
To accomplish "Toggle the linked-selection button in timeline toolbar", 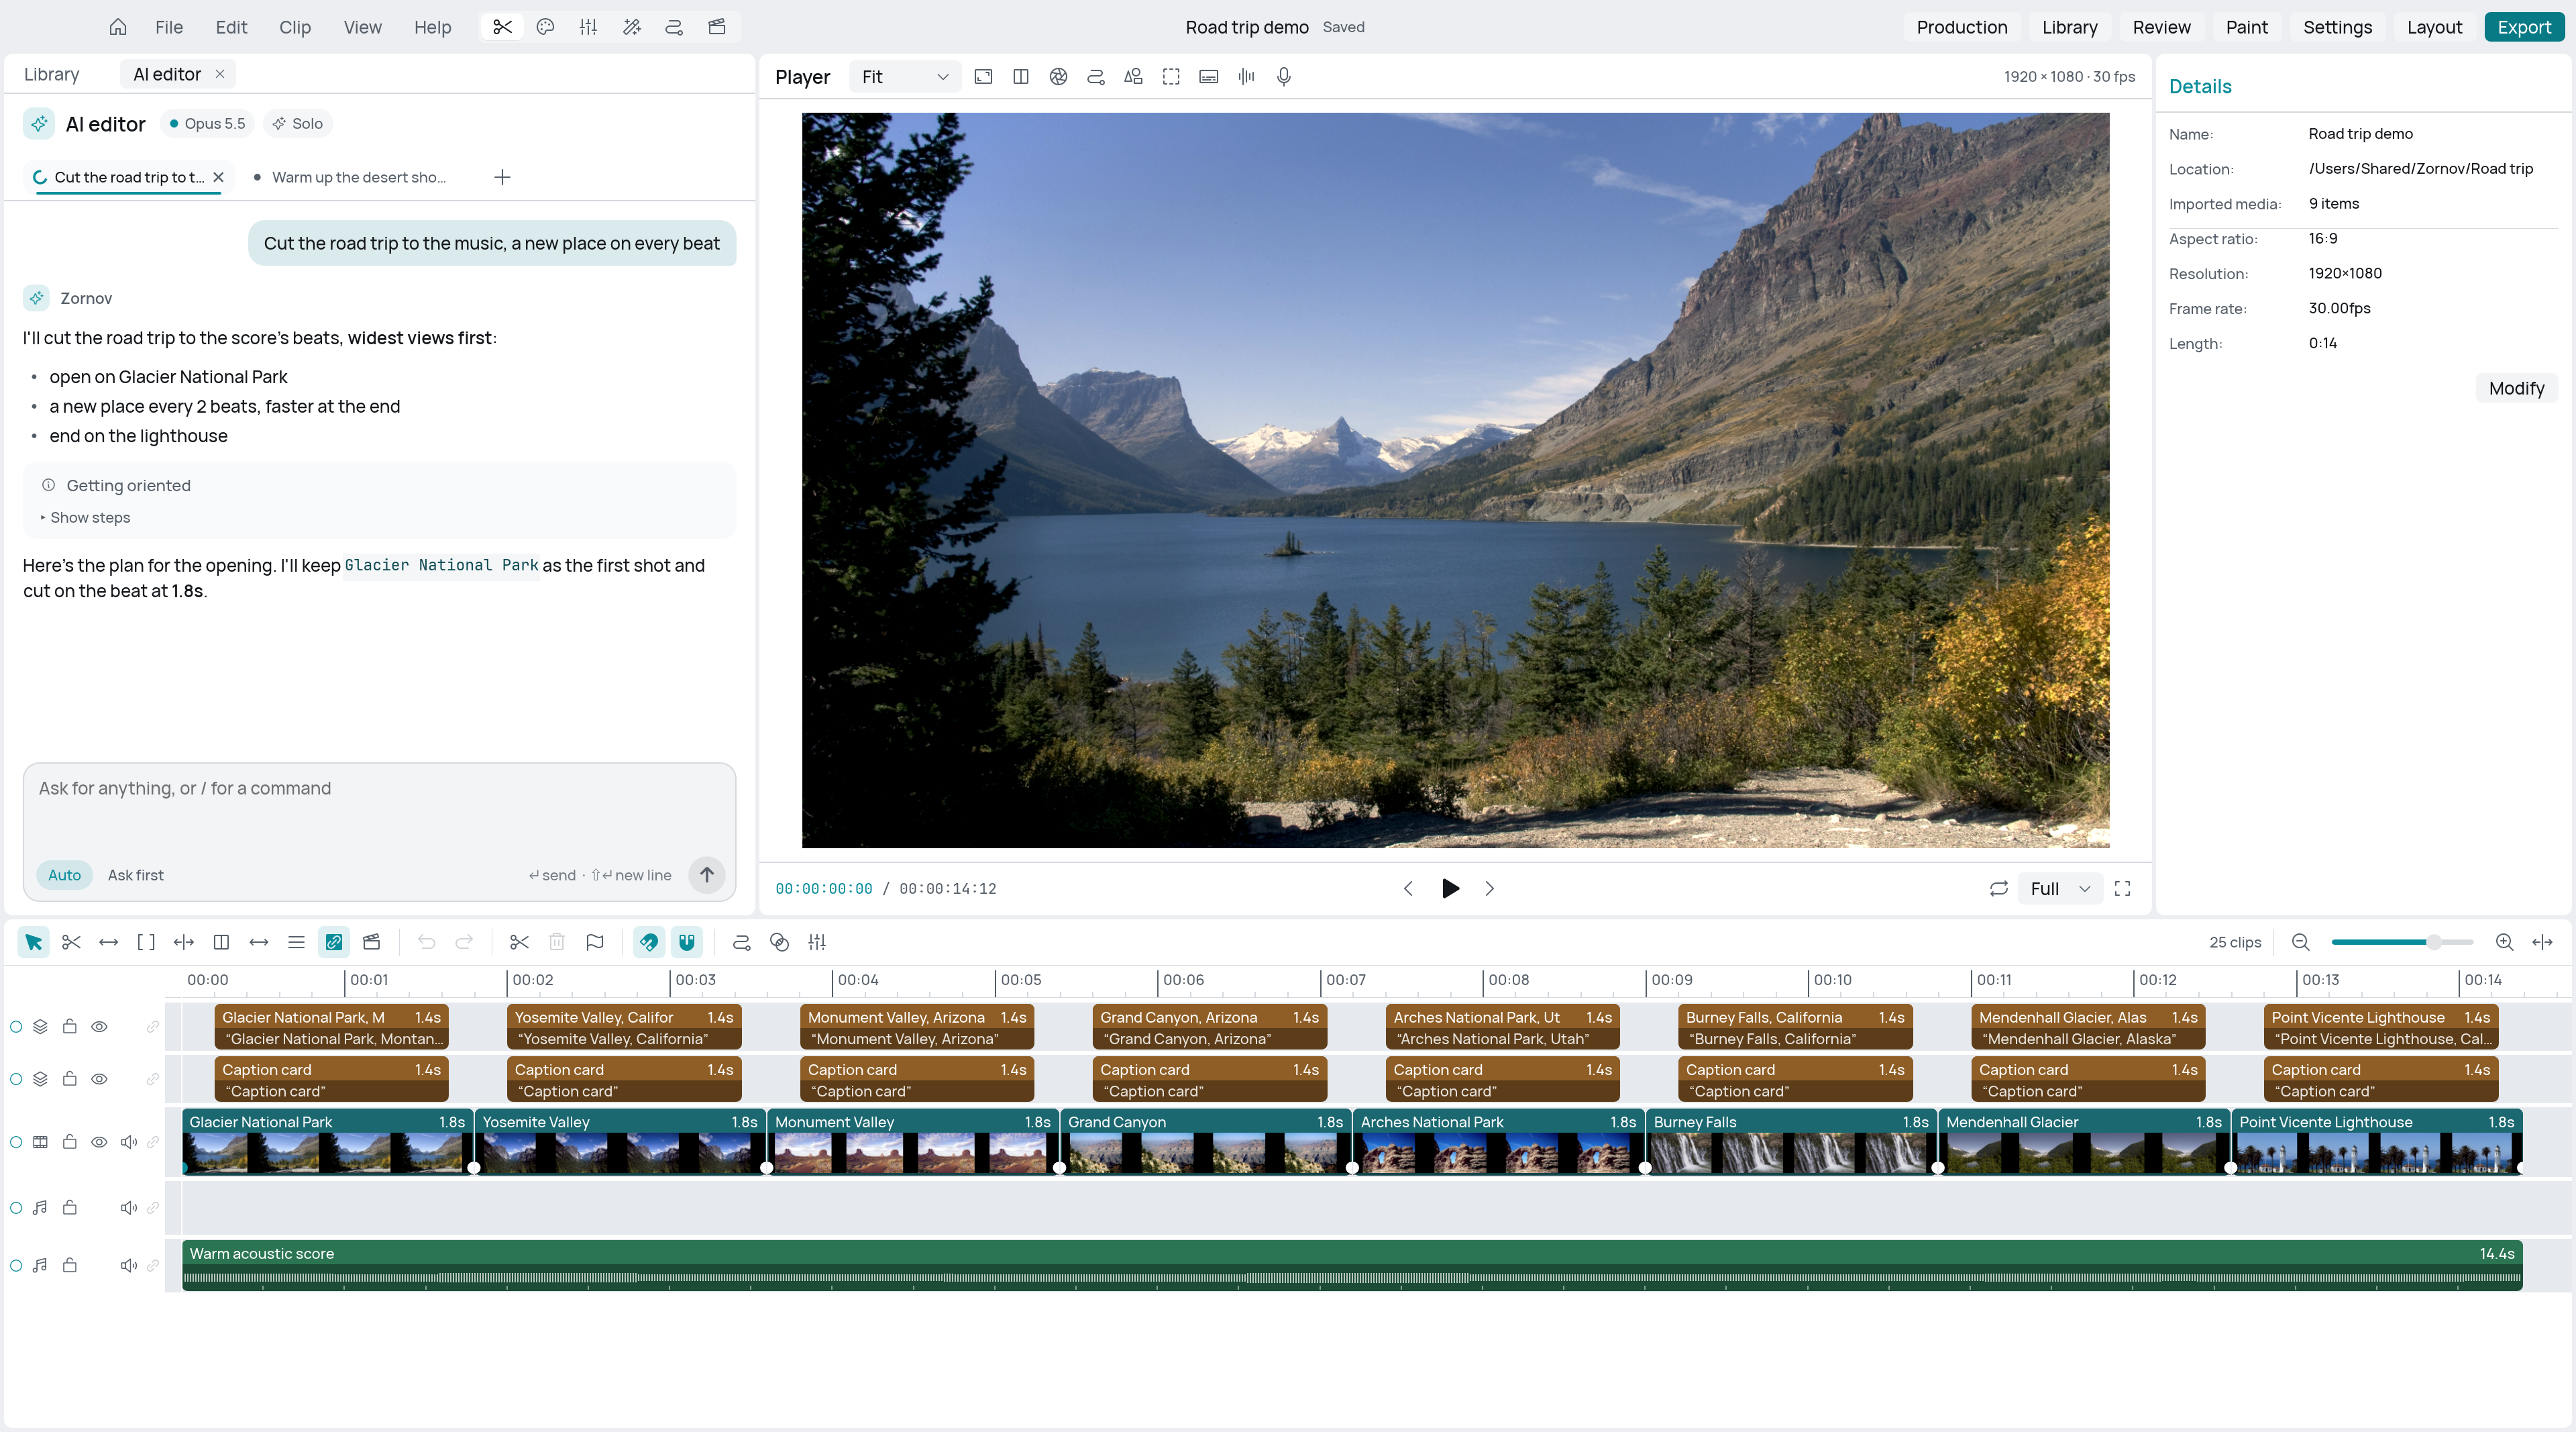I will coord(334,942).
